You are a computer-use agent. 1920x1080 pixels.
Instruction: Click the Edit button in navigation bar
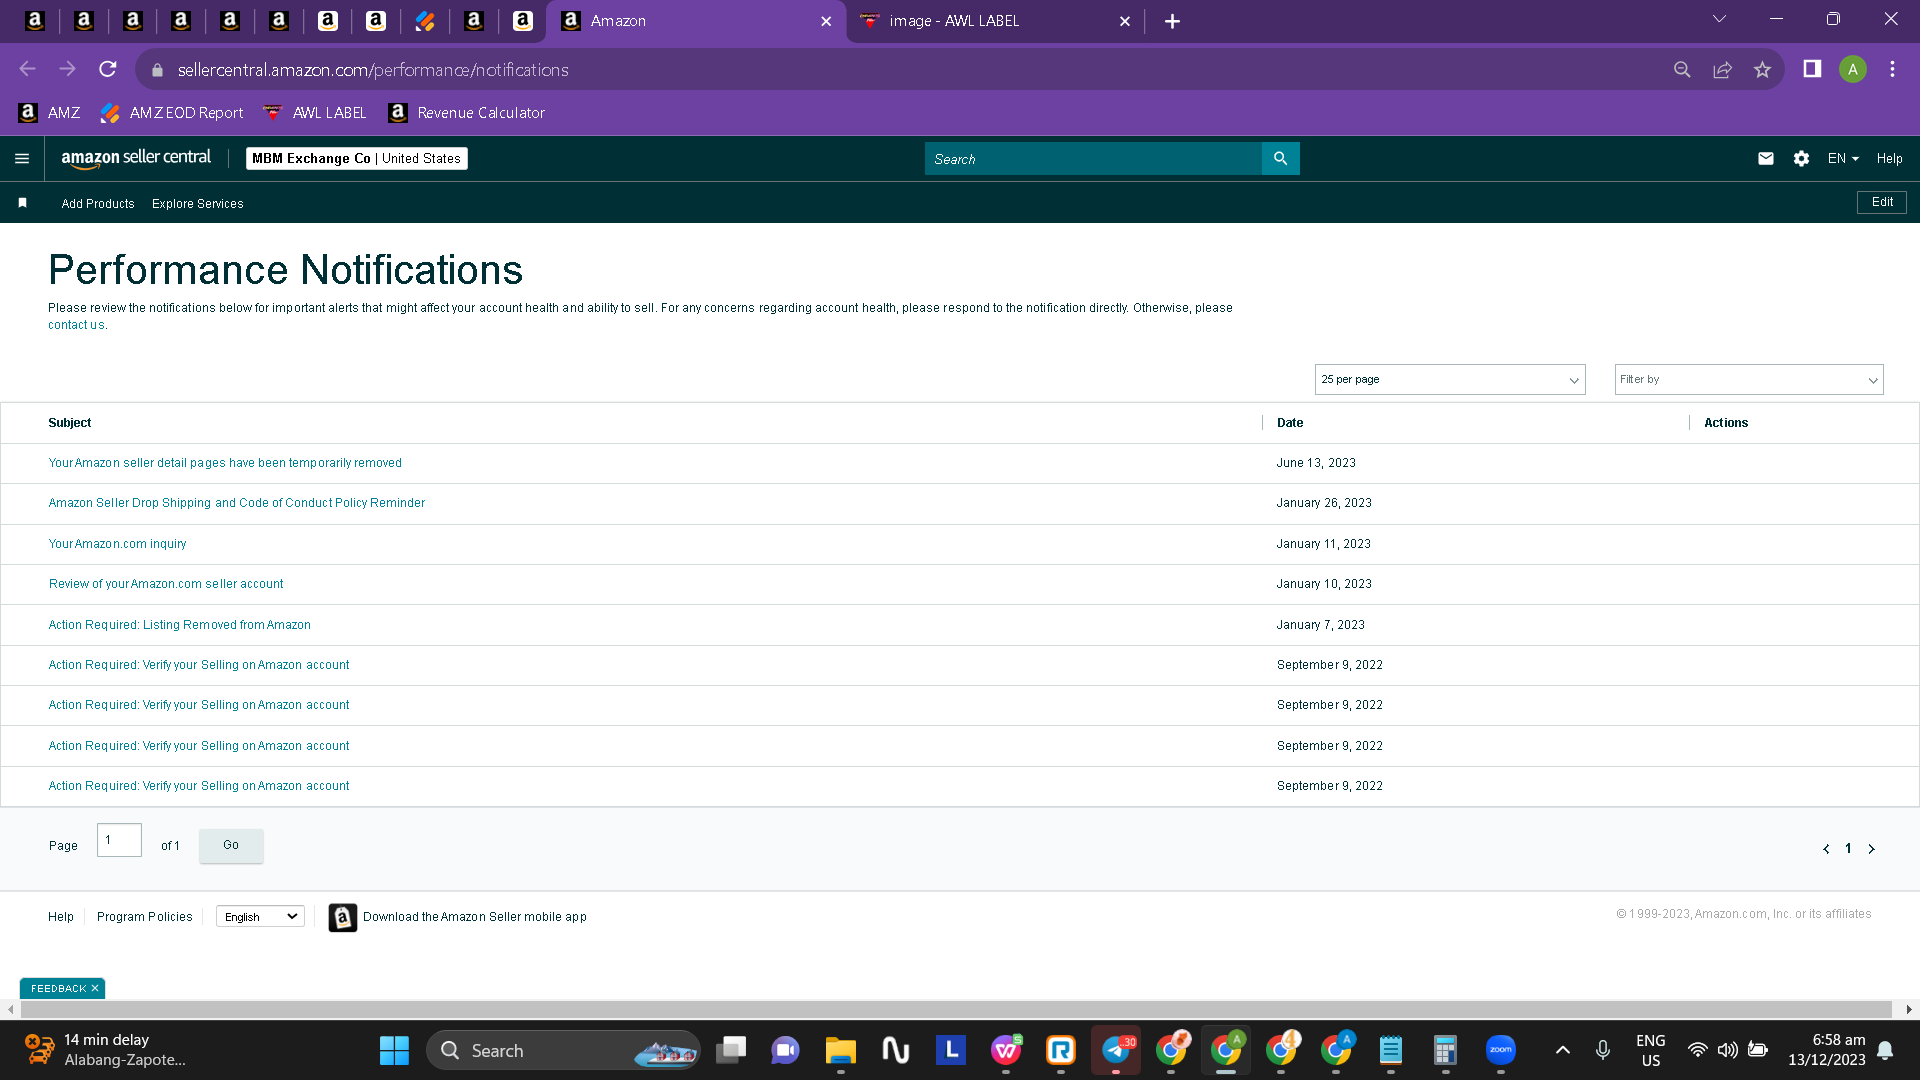(1882, 202)
